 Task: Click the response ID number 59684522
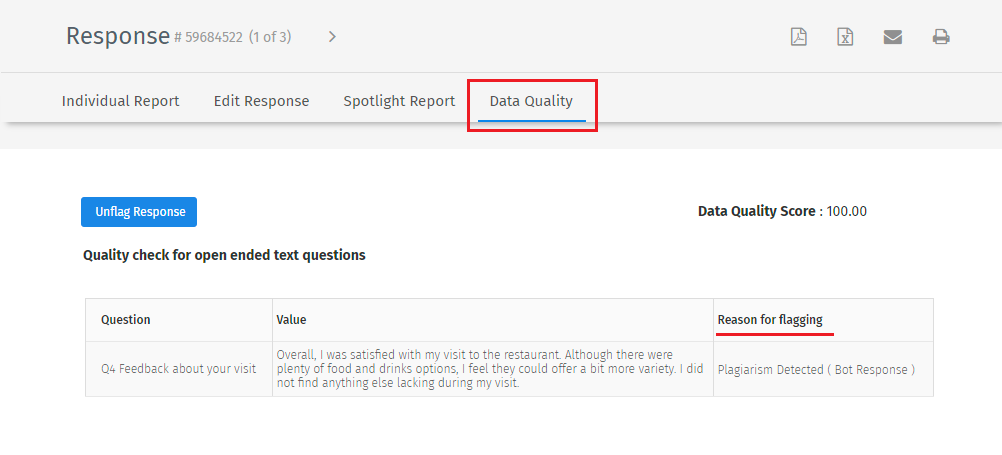213,38
